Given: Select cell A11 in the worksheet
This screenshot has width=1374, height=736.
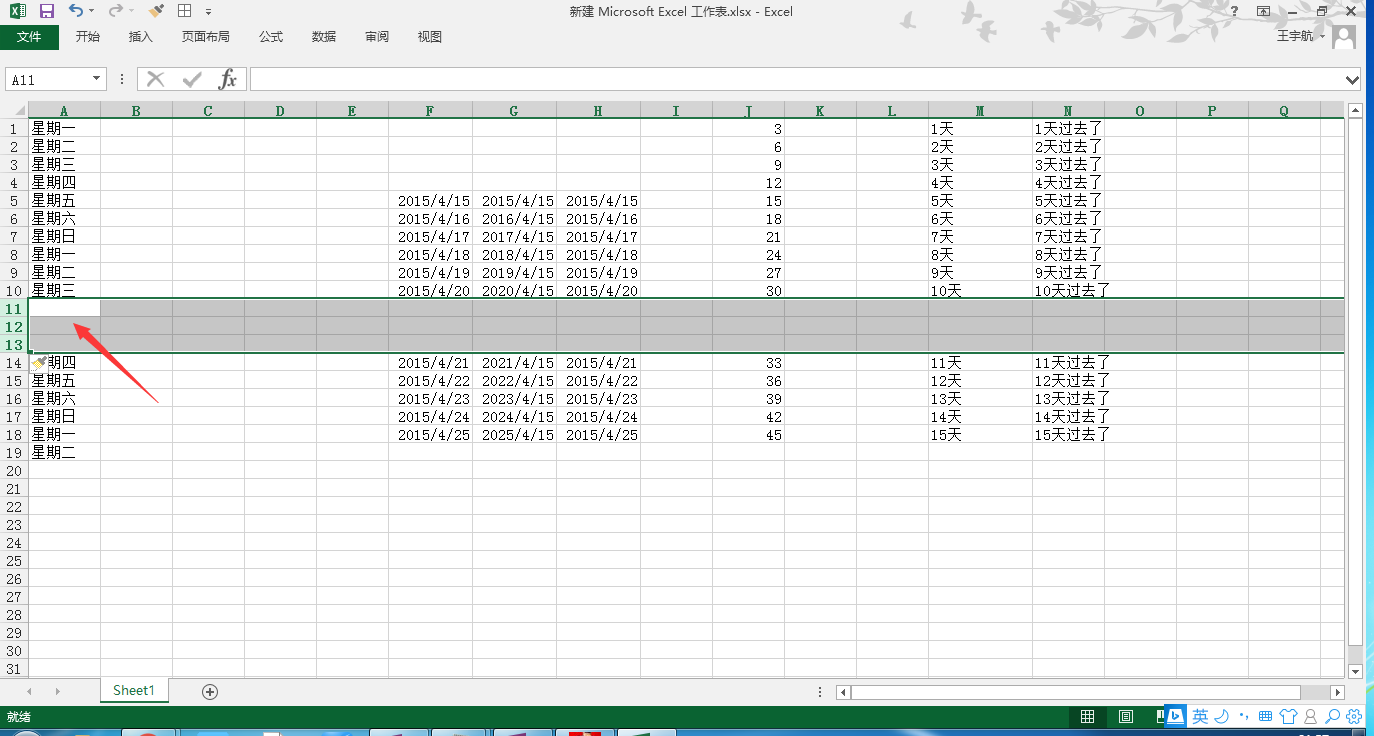Looking at the screenshot, I should coord(63,309).
